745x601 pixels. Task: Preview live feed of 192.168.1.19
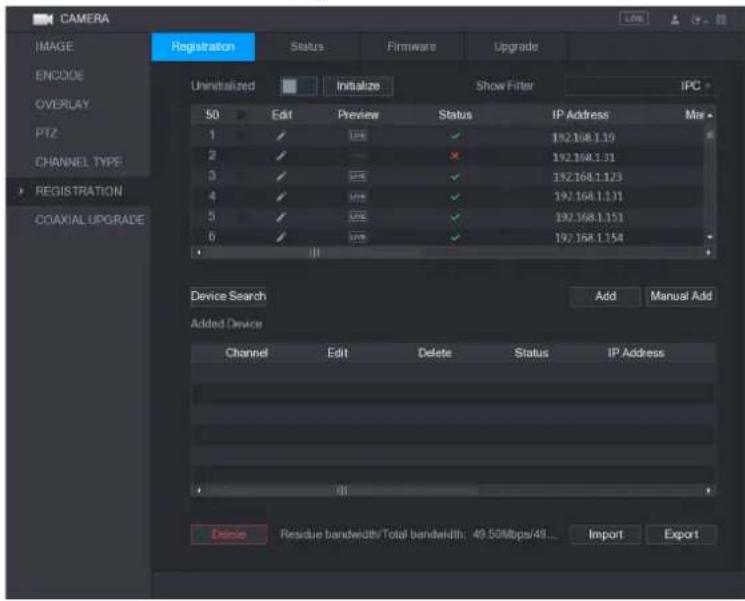coord(358,136)
